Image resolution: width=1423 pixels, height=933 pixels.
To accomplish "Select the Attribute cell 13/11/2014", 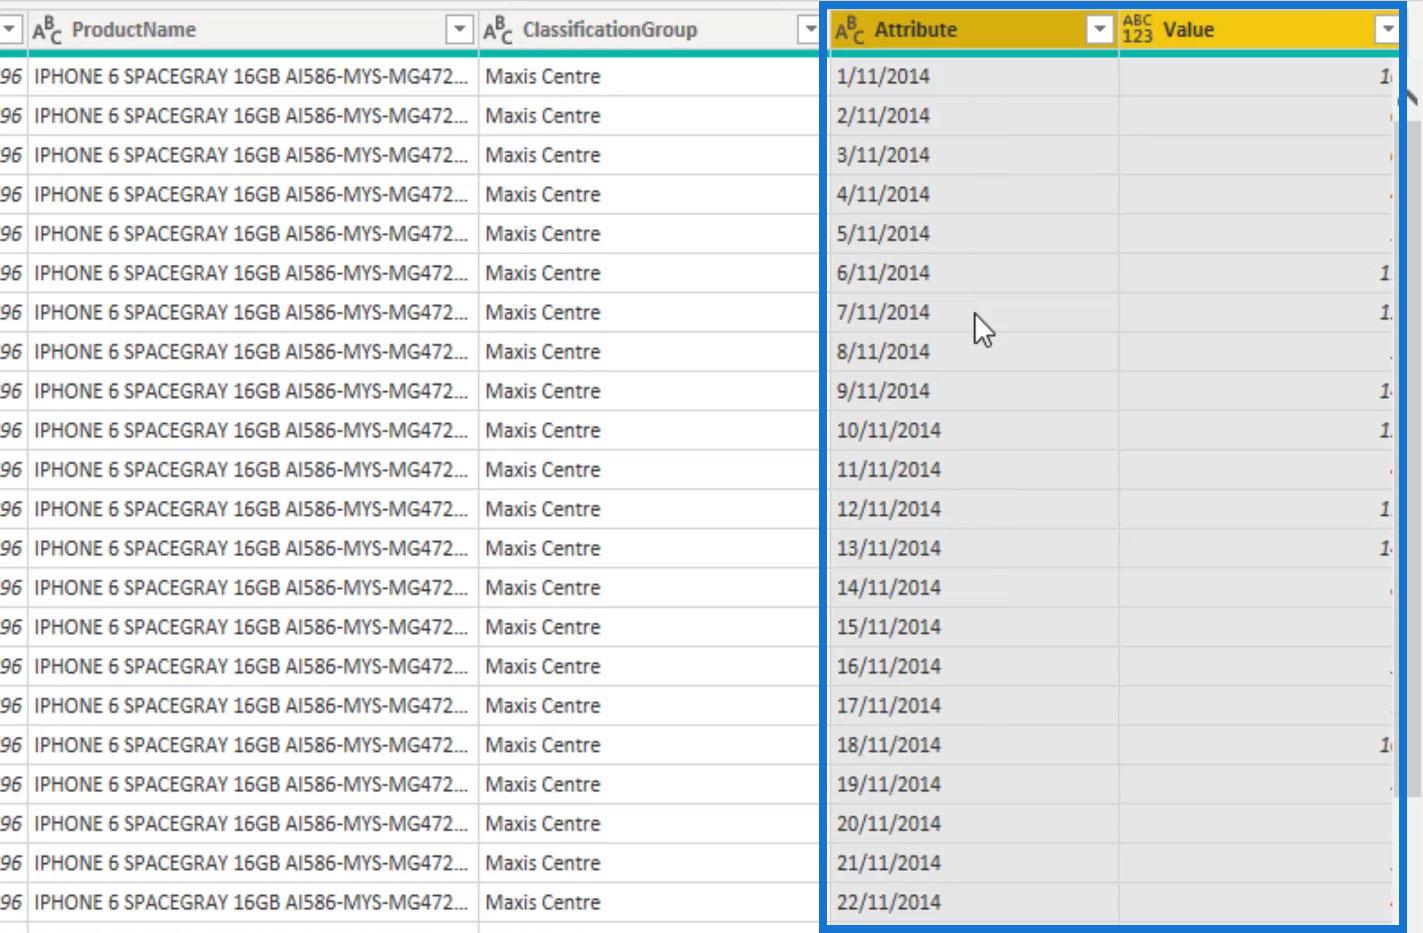I will [973, 548].
